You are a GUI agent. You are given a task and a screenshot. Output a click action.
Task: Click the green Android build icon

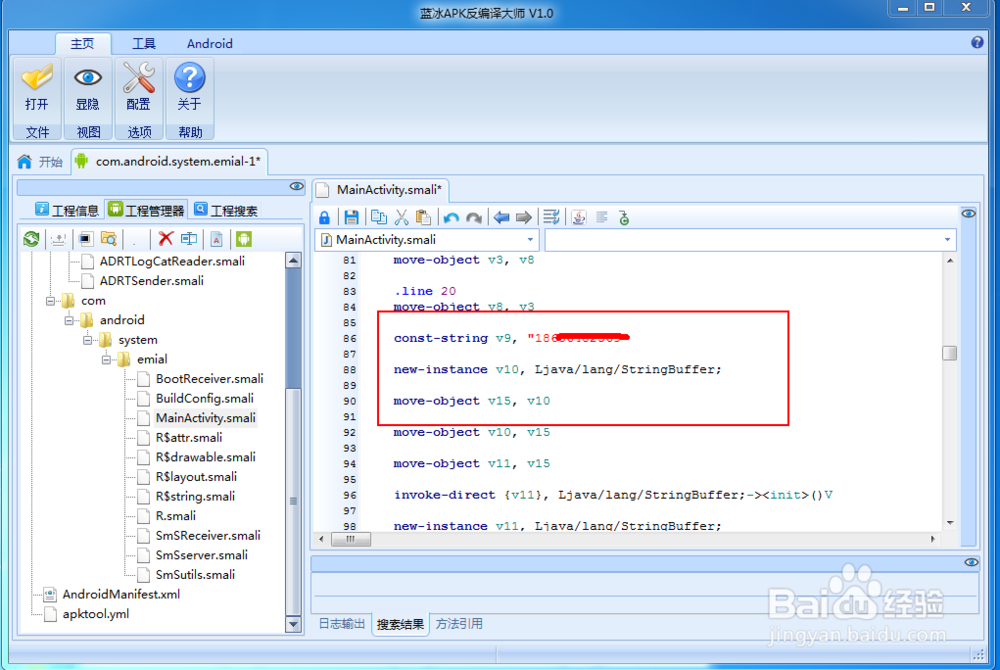pos(244,239)
